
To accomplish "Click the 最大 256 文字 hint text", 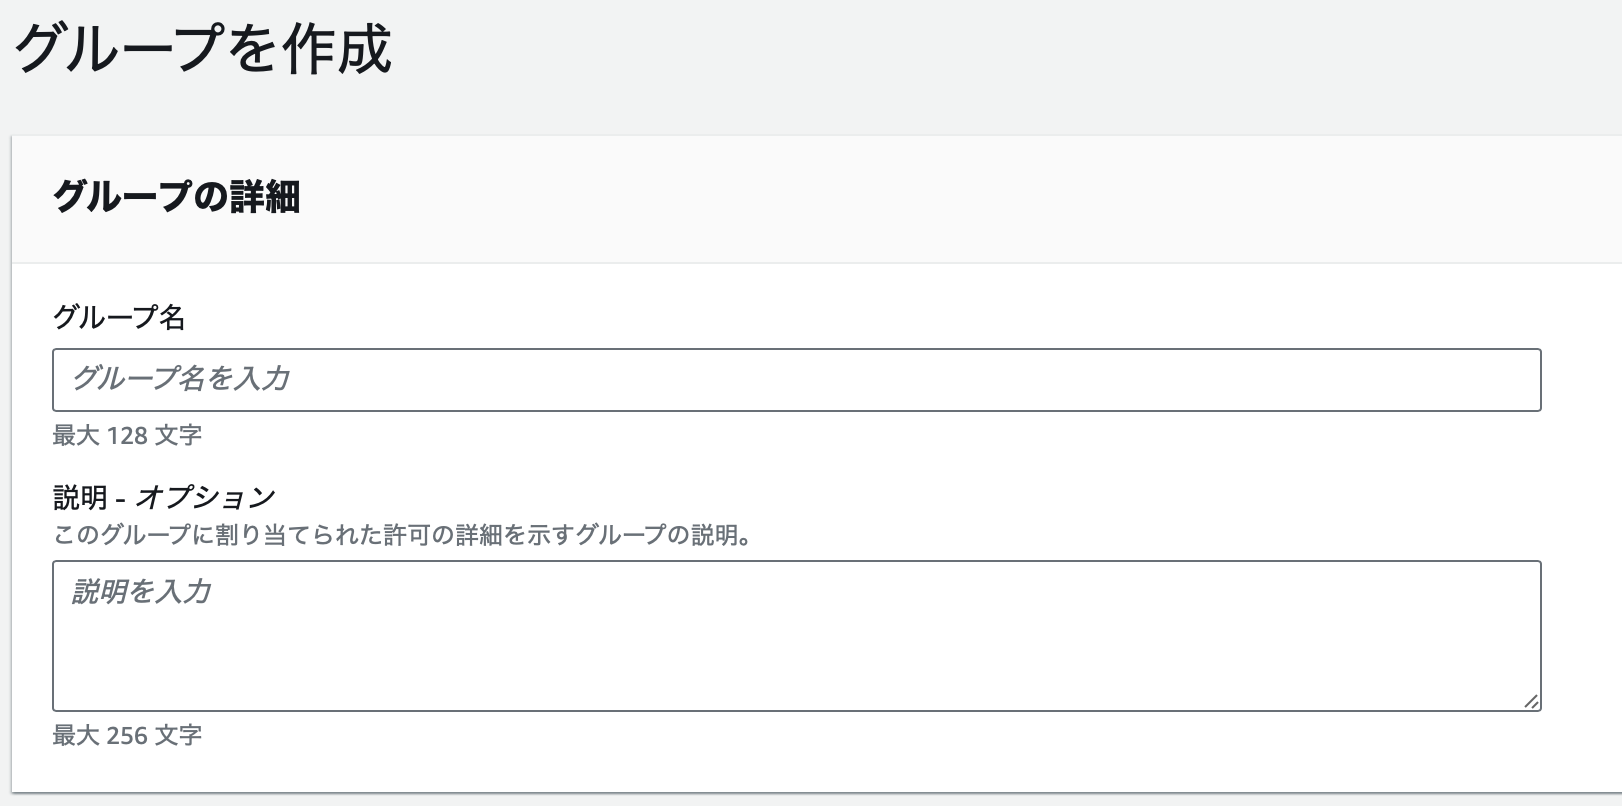I will tap(126, 734).
